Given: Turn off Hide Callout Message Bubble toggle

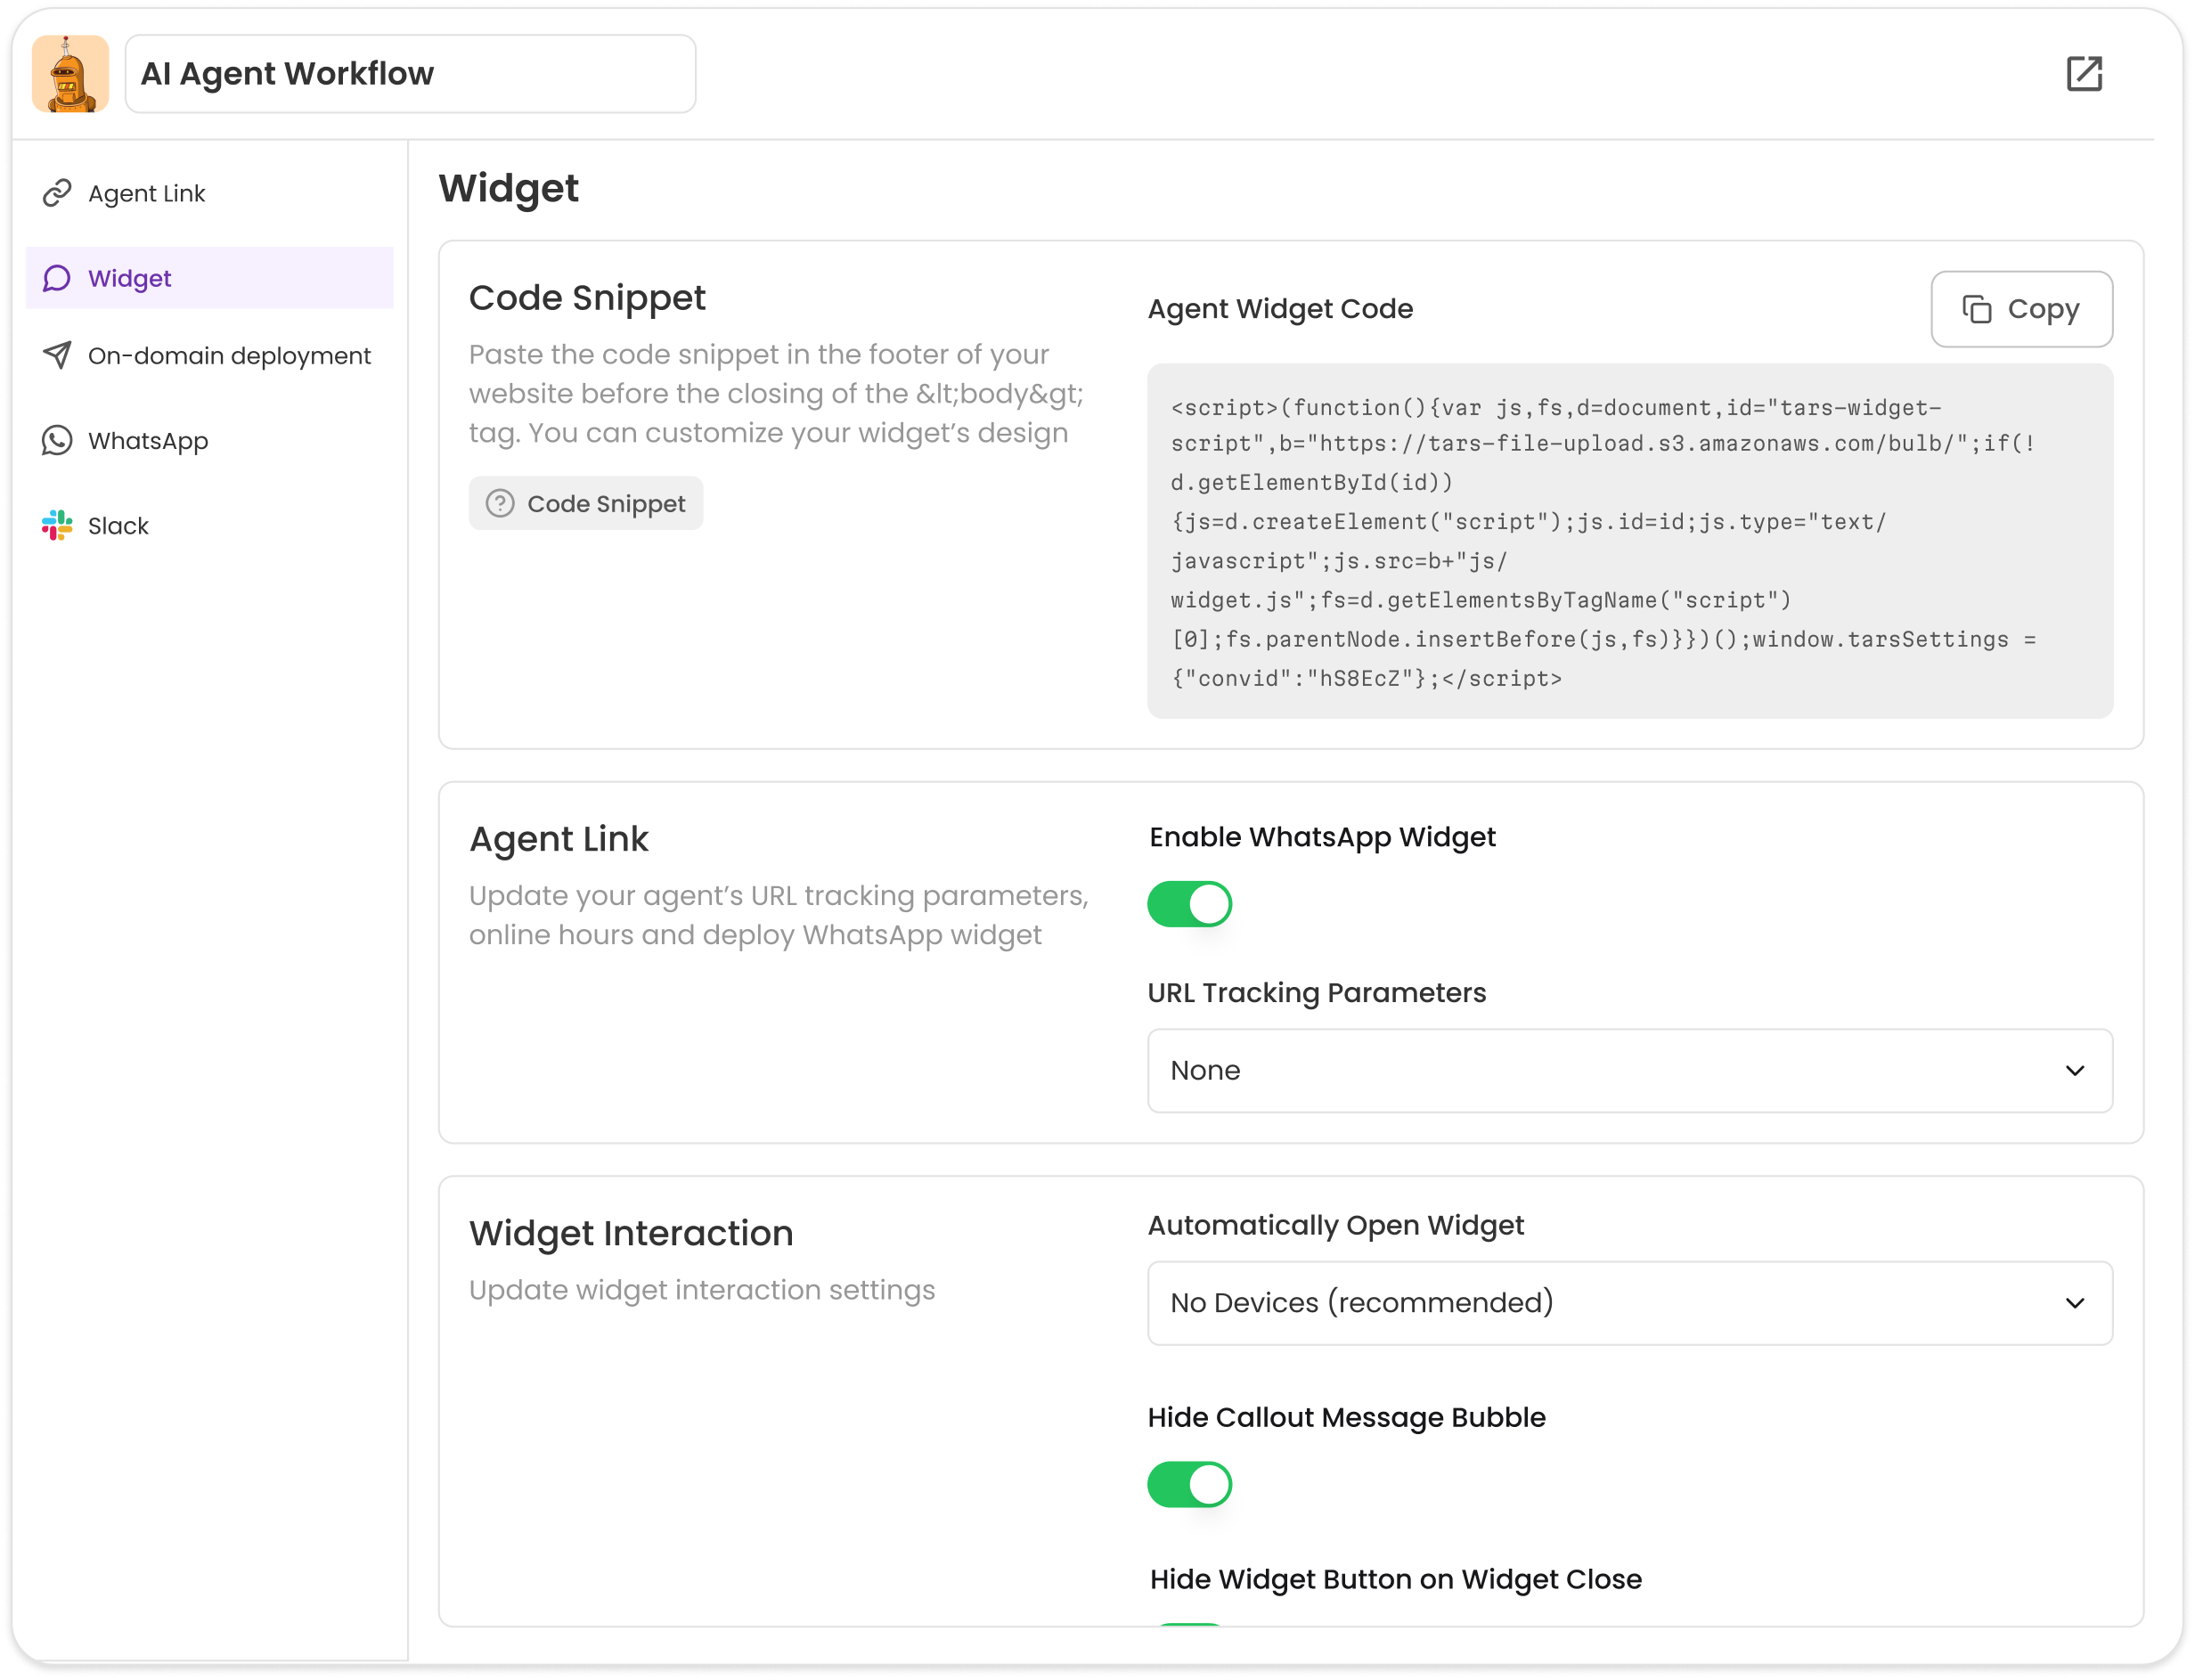Looking at the screenshot, I should point(1189,1484).
